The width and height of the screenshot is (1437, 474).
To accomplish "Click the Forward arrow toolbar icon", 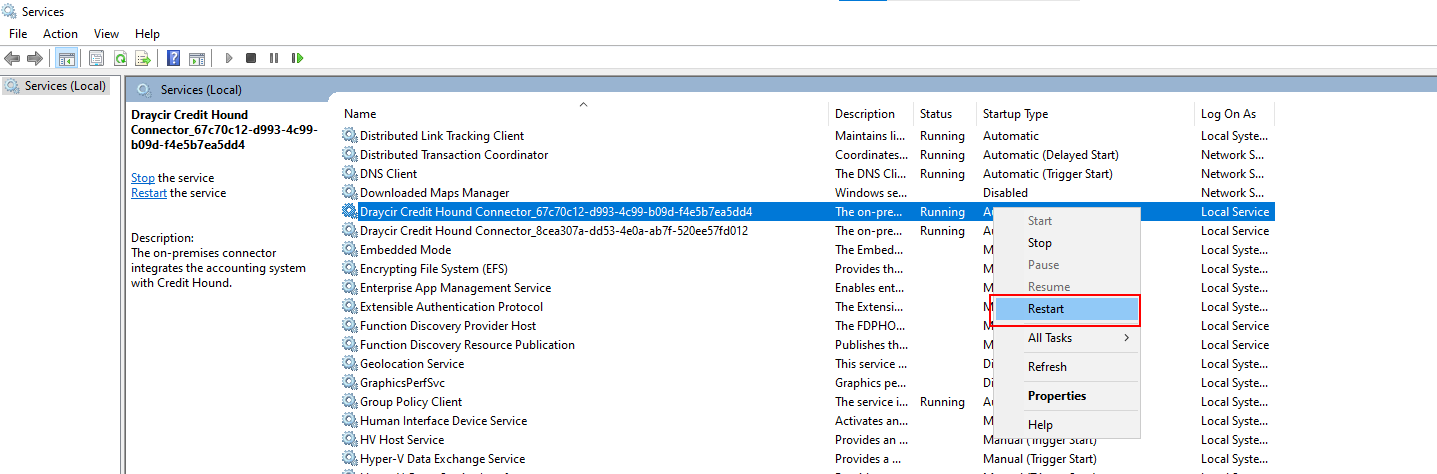I will pyautogui.click(x=35, y=59).
